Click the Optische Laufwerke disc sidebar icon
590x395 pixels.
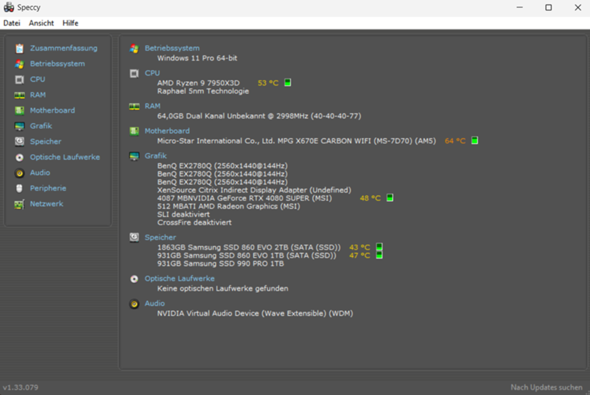(x=20, y=157)
